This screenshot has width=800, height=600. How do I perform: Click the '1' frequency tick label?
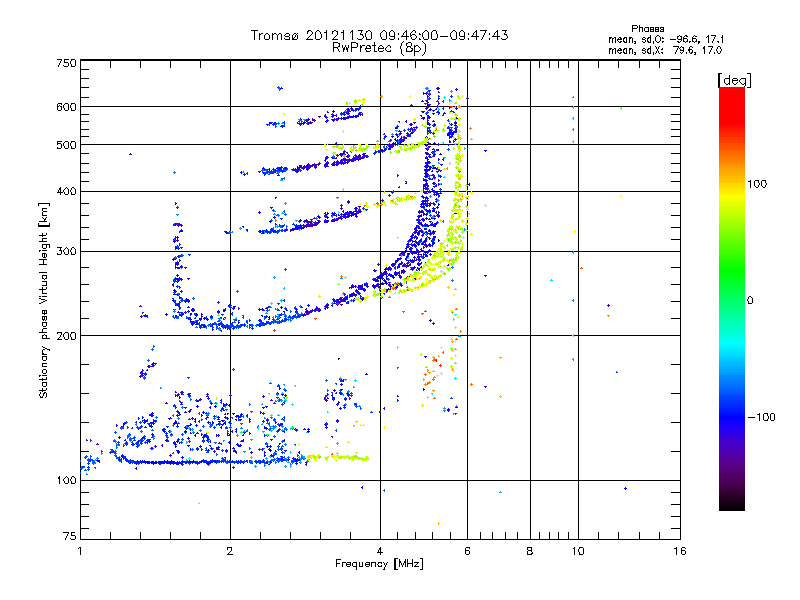click(80, 551)
